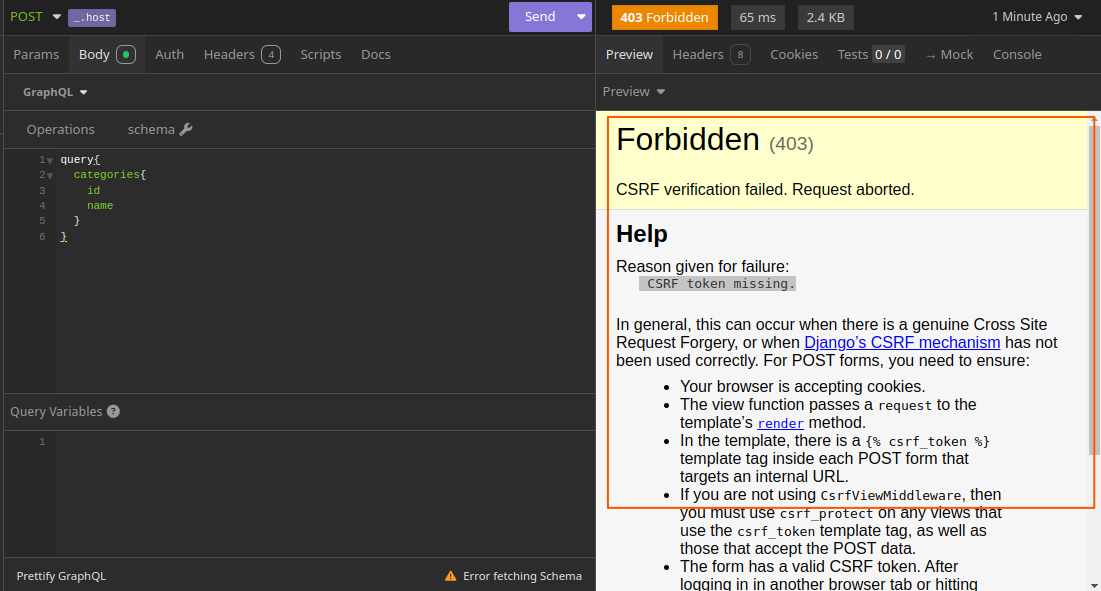Click the render method link

click(x=780, y=423)
